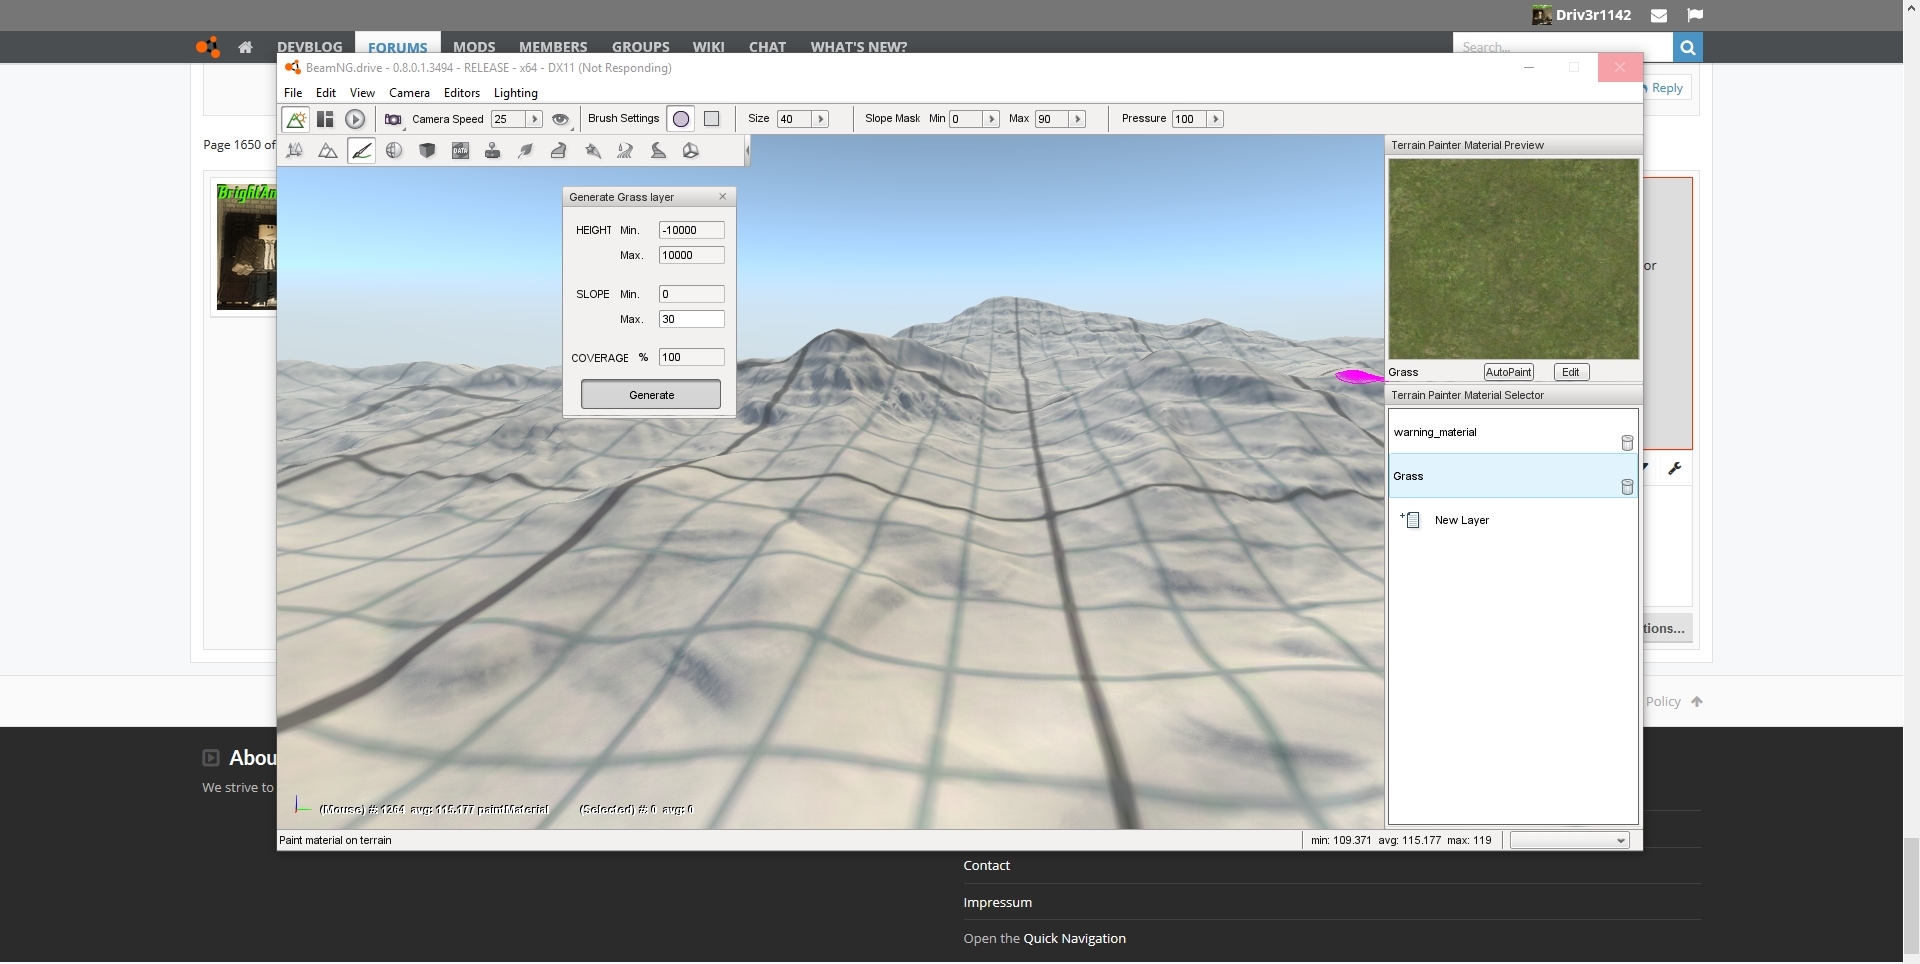This screenshot has width=1920, height=964.
Task: Open the Camera menu
Action: pos(409,93)
